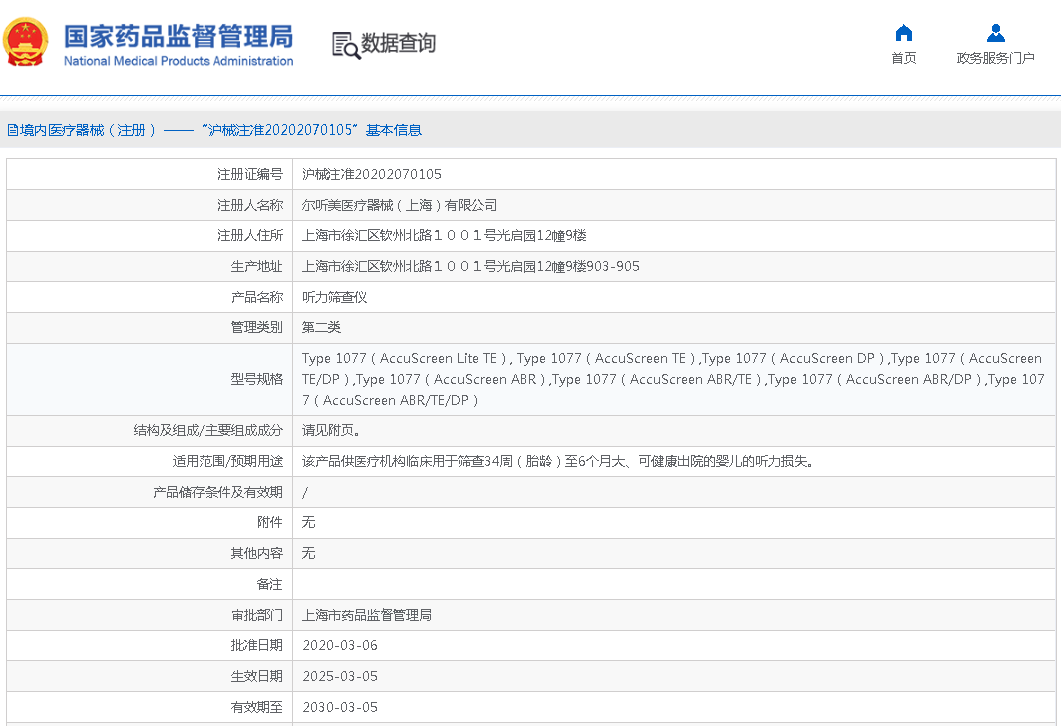Image resolution: width=1061 pixels, height=726 pixels.
Task: Click the 数据查询 heading text
Action: pos(398,44)
